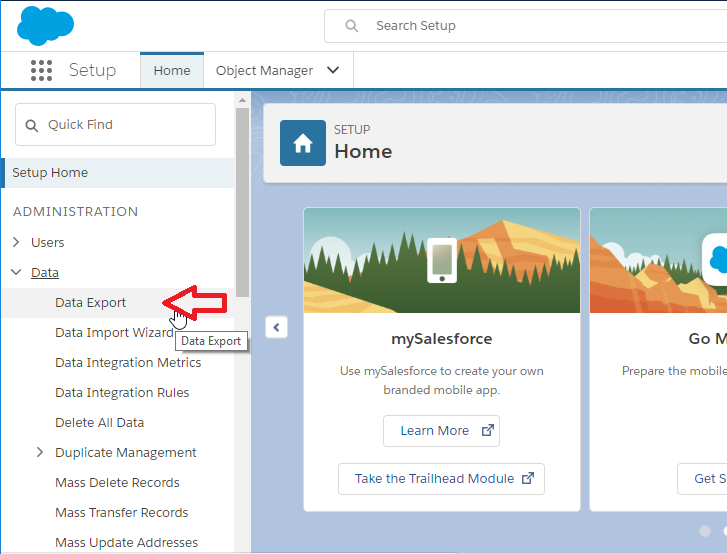
Task: Open the App Launcher grid icon
Action: pyautogui.click(x=41, y=70)
